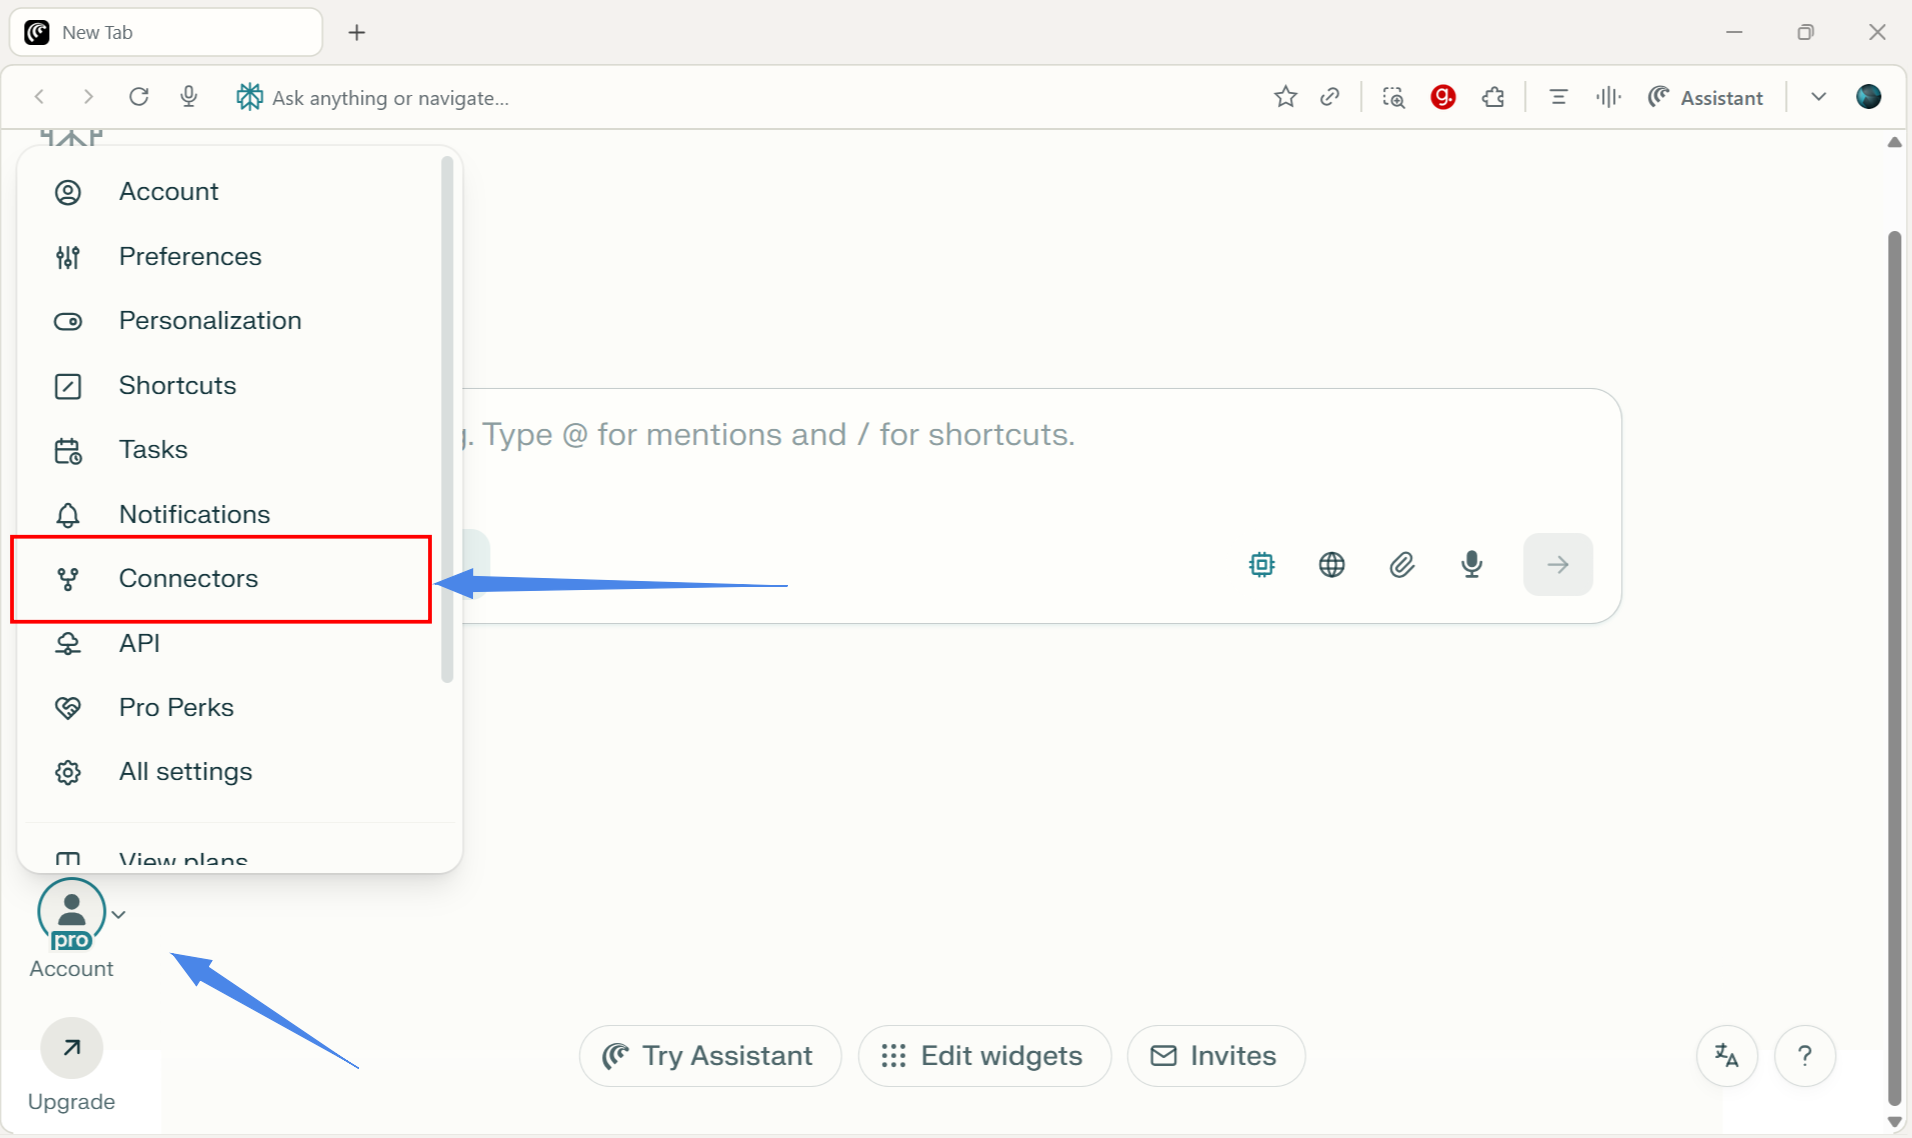Open the extensions puzzle icon
1912x1138 pixels.
(x=1493, y=97)
